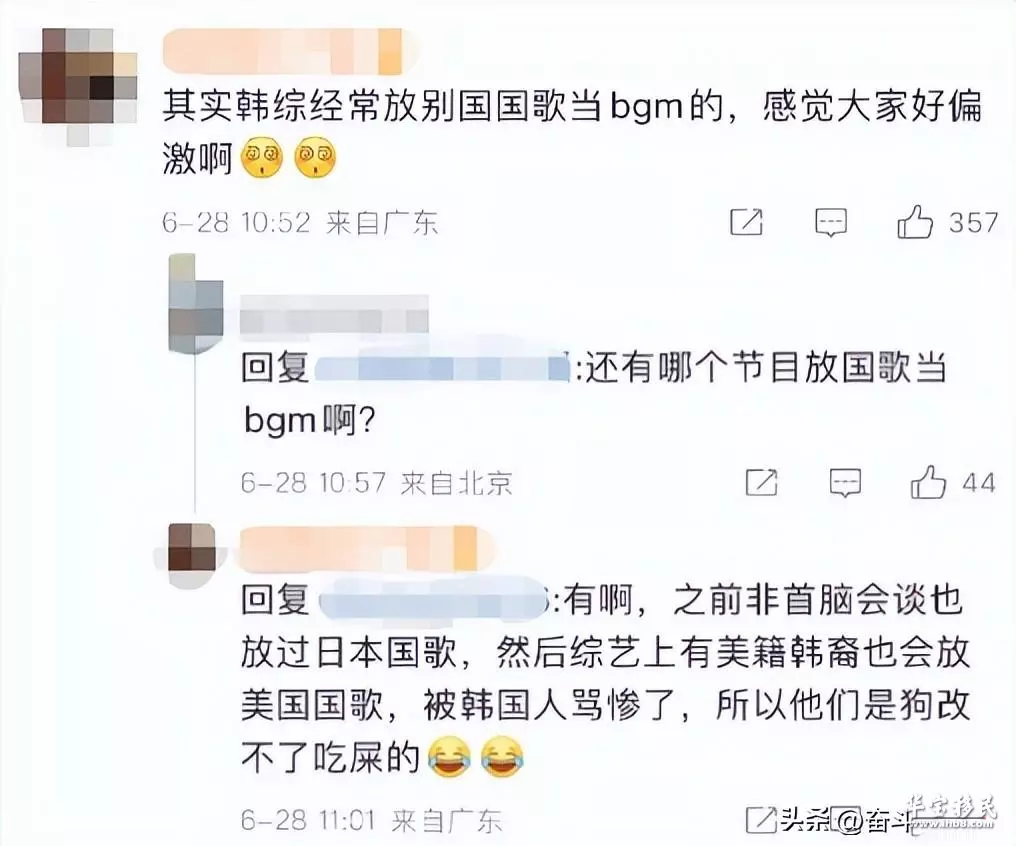The height and width of the screenshot is (846, 1016).
Task: Open replies on the 357-like comment
Action: [831, 223]
